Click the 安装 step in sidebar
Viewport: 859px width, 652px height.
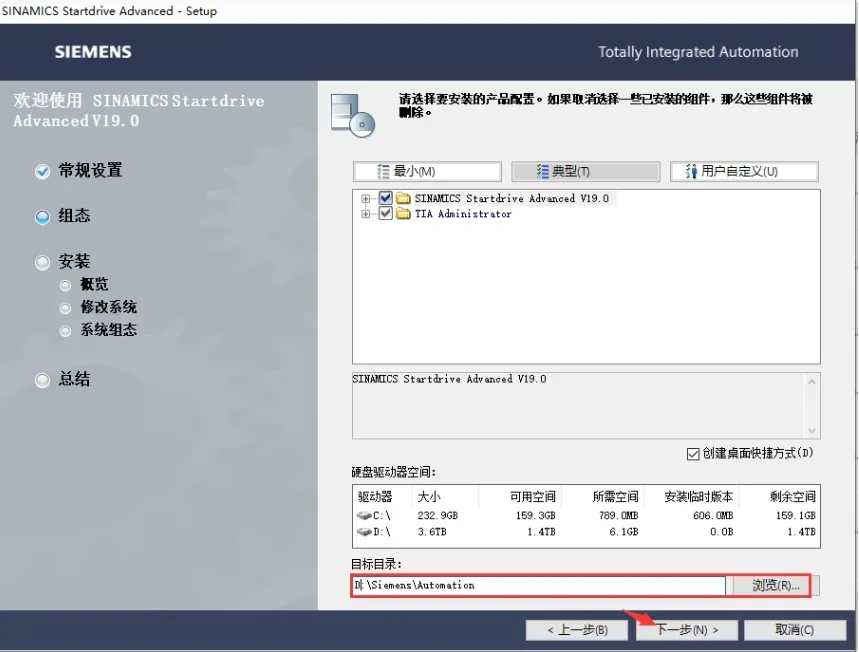[x=74, y=261]
